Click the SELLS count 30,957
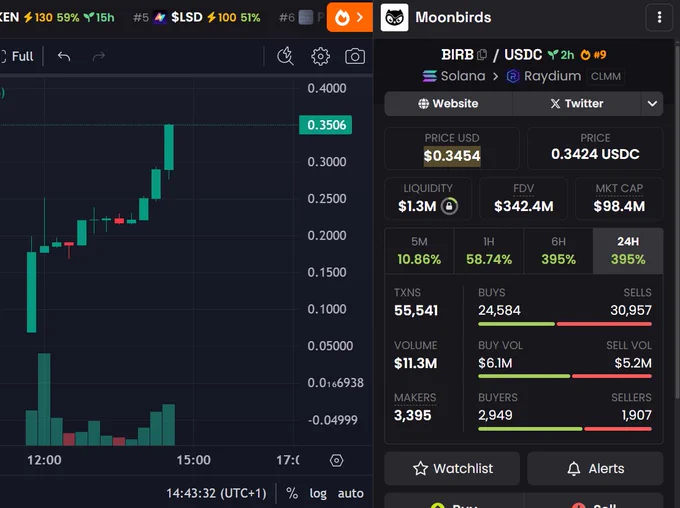The image size is (680, 508). click(631, 311)
